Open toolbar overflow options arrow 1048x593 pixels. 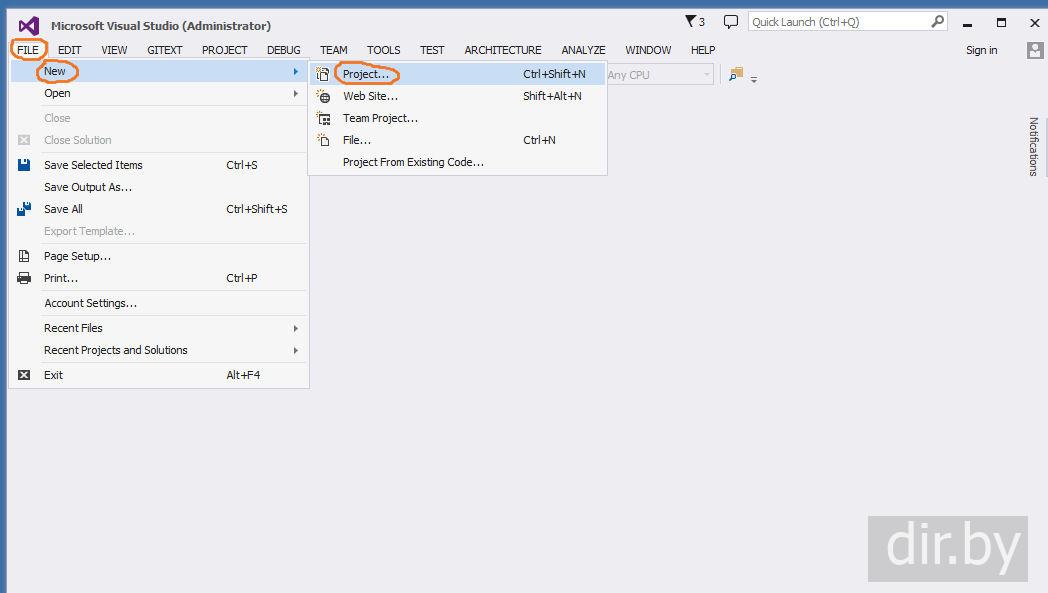tap(754, 80)
